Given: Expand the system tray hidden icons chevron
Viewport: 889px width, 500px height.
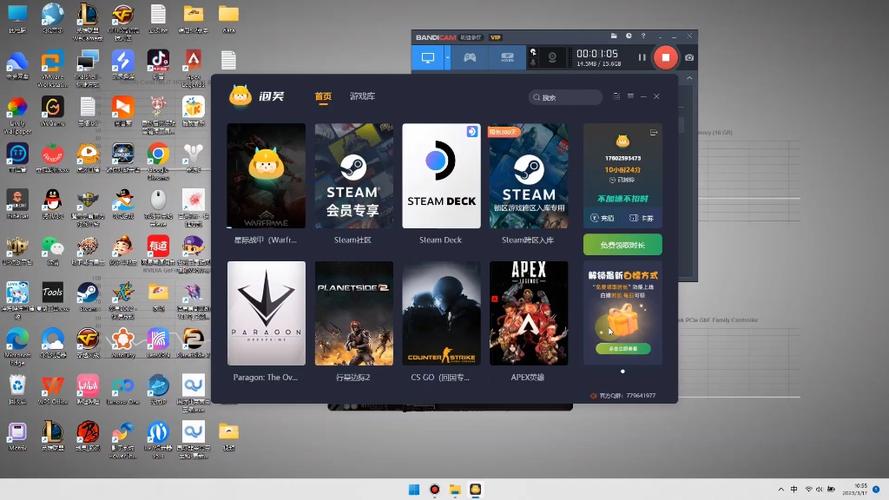Looking at the screenshot, I should pos(781,489).
